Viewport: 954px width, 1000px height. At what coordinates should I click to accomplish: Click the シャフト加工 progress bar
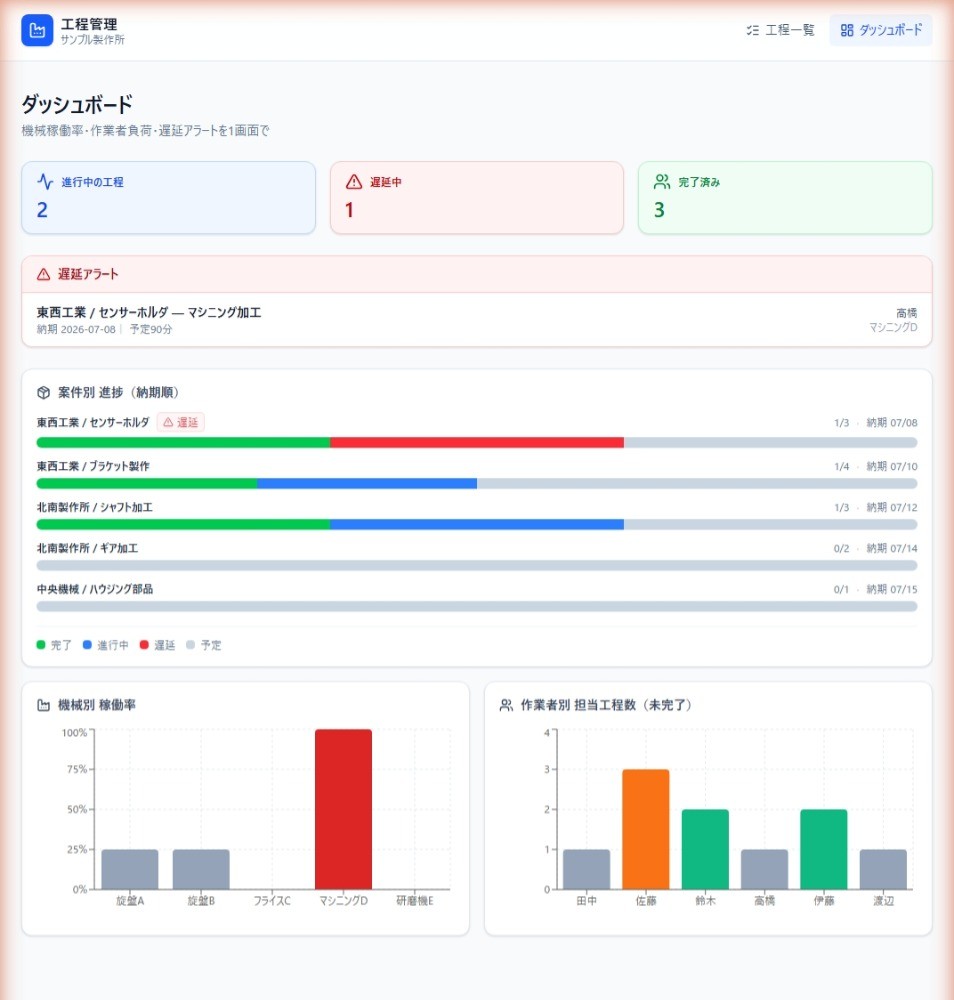(x=477, y=524)
